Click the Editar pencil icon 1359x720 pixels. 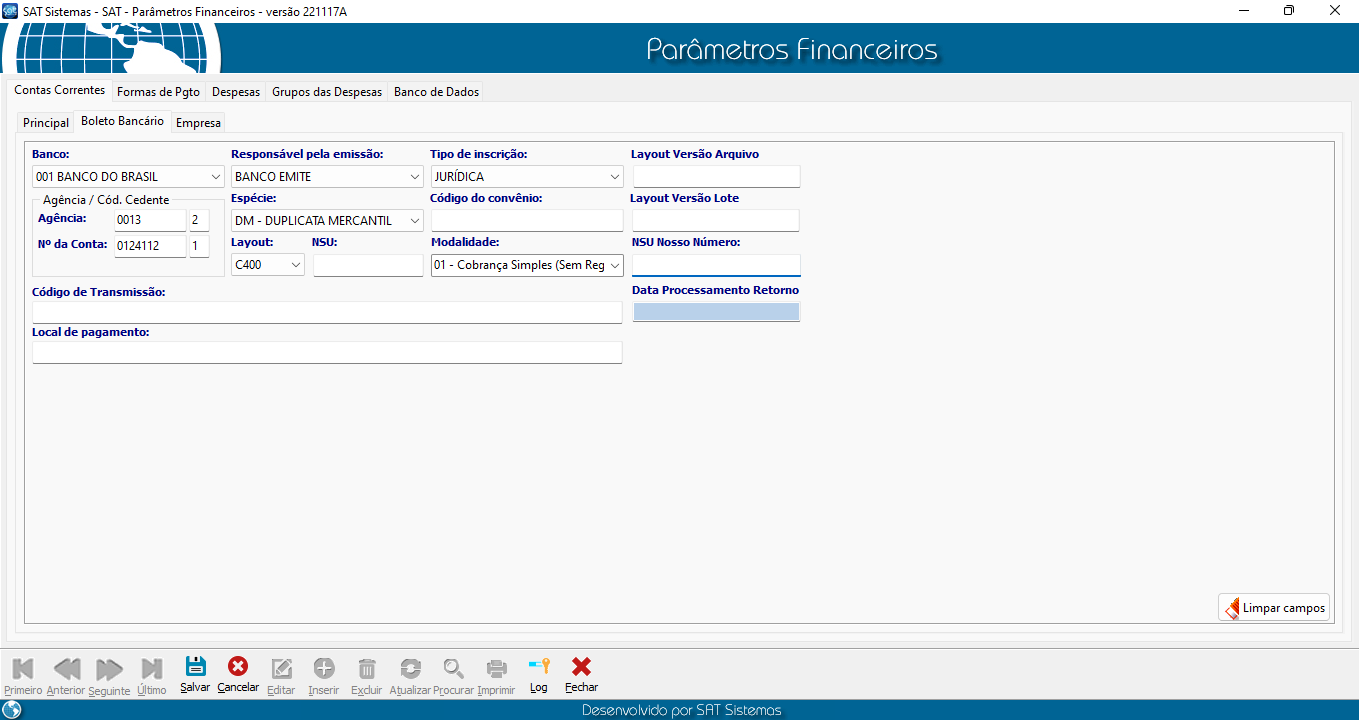[282, 669]
